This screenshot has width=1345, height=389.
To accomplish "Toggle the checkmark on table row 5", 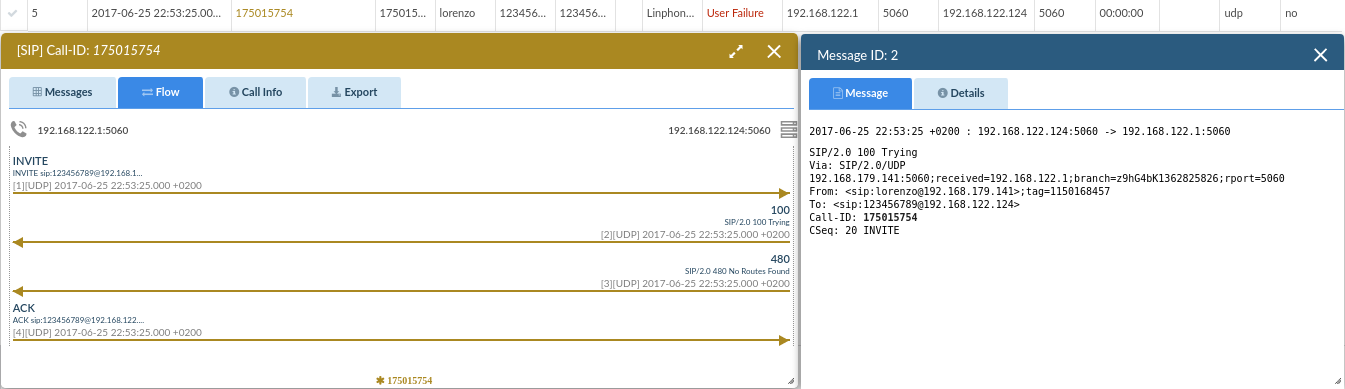I will click(x=13, y=14).
